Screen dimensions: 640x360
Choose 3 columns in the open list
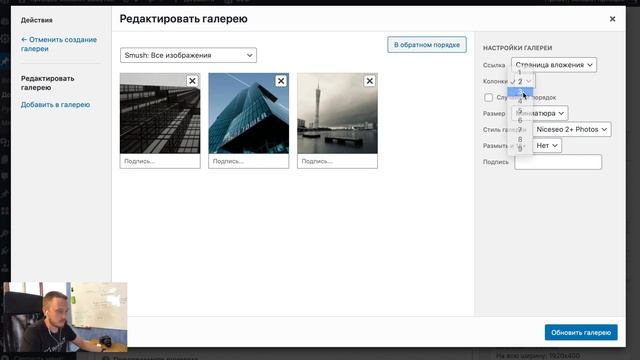coord(520,92)
